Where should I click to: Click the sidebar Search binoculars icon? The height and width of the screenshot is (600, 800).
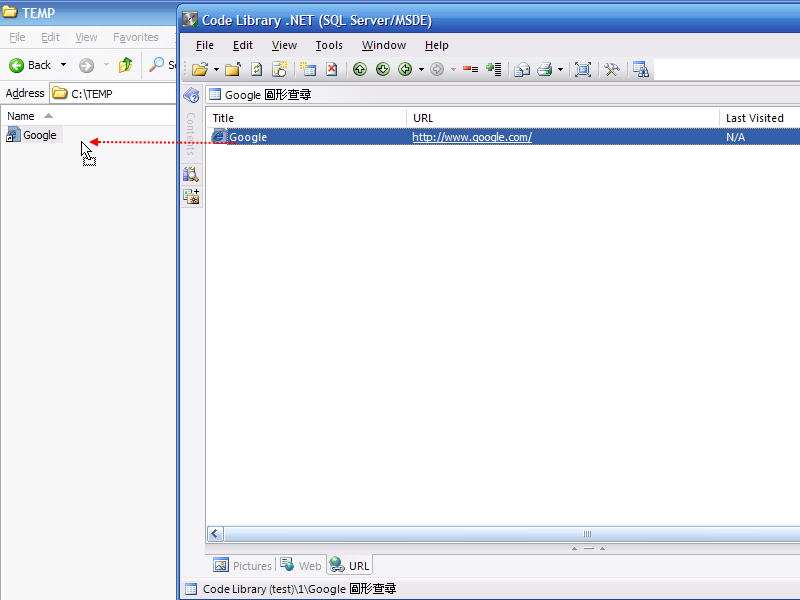pos(191,174)
